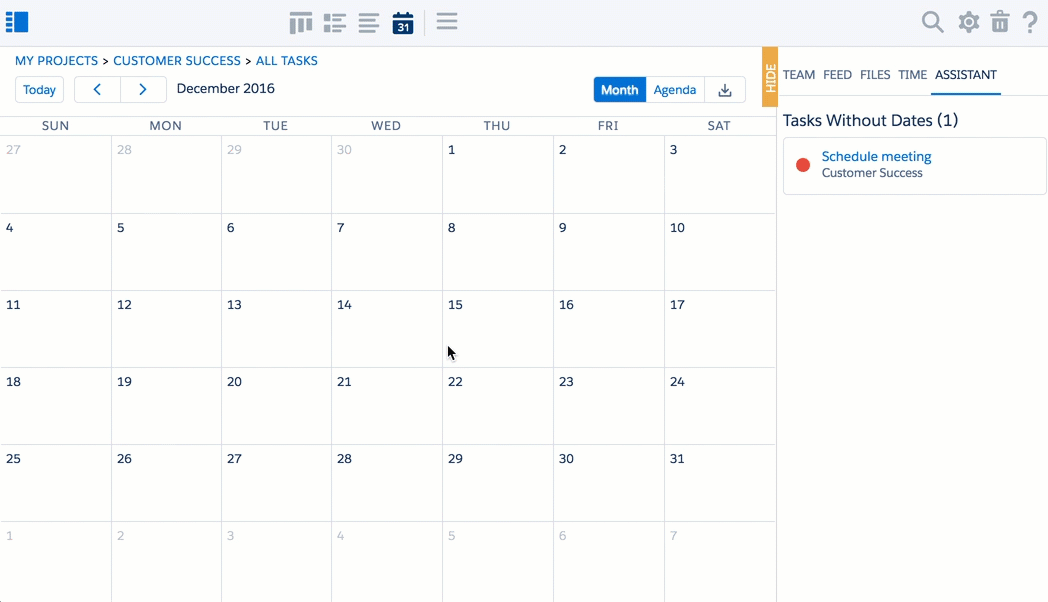1048x602 pixels.
Task: Select December 23 day cell
Action: [609, 406]
